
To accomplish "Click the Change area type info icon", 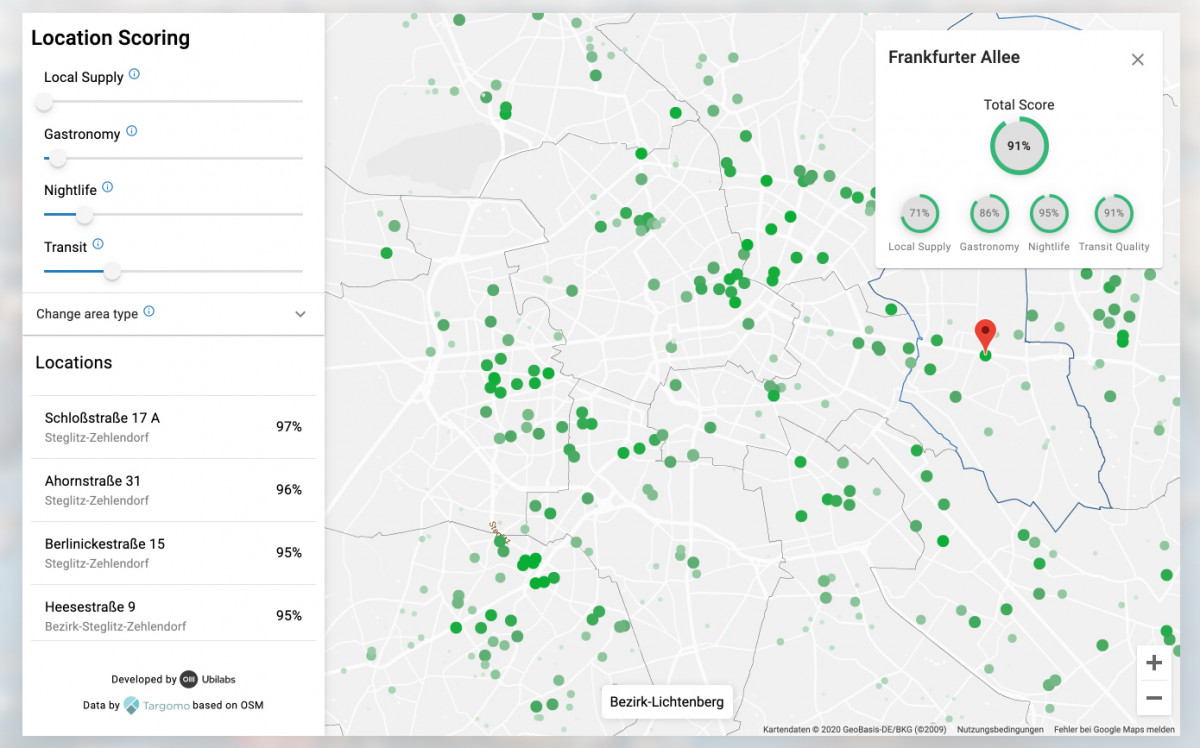I will point(149,312).
